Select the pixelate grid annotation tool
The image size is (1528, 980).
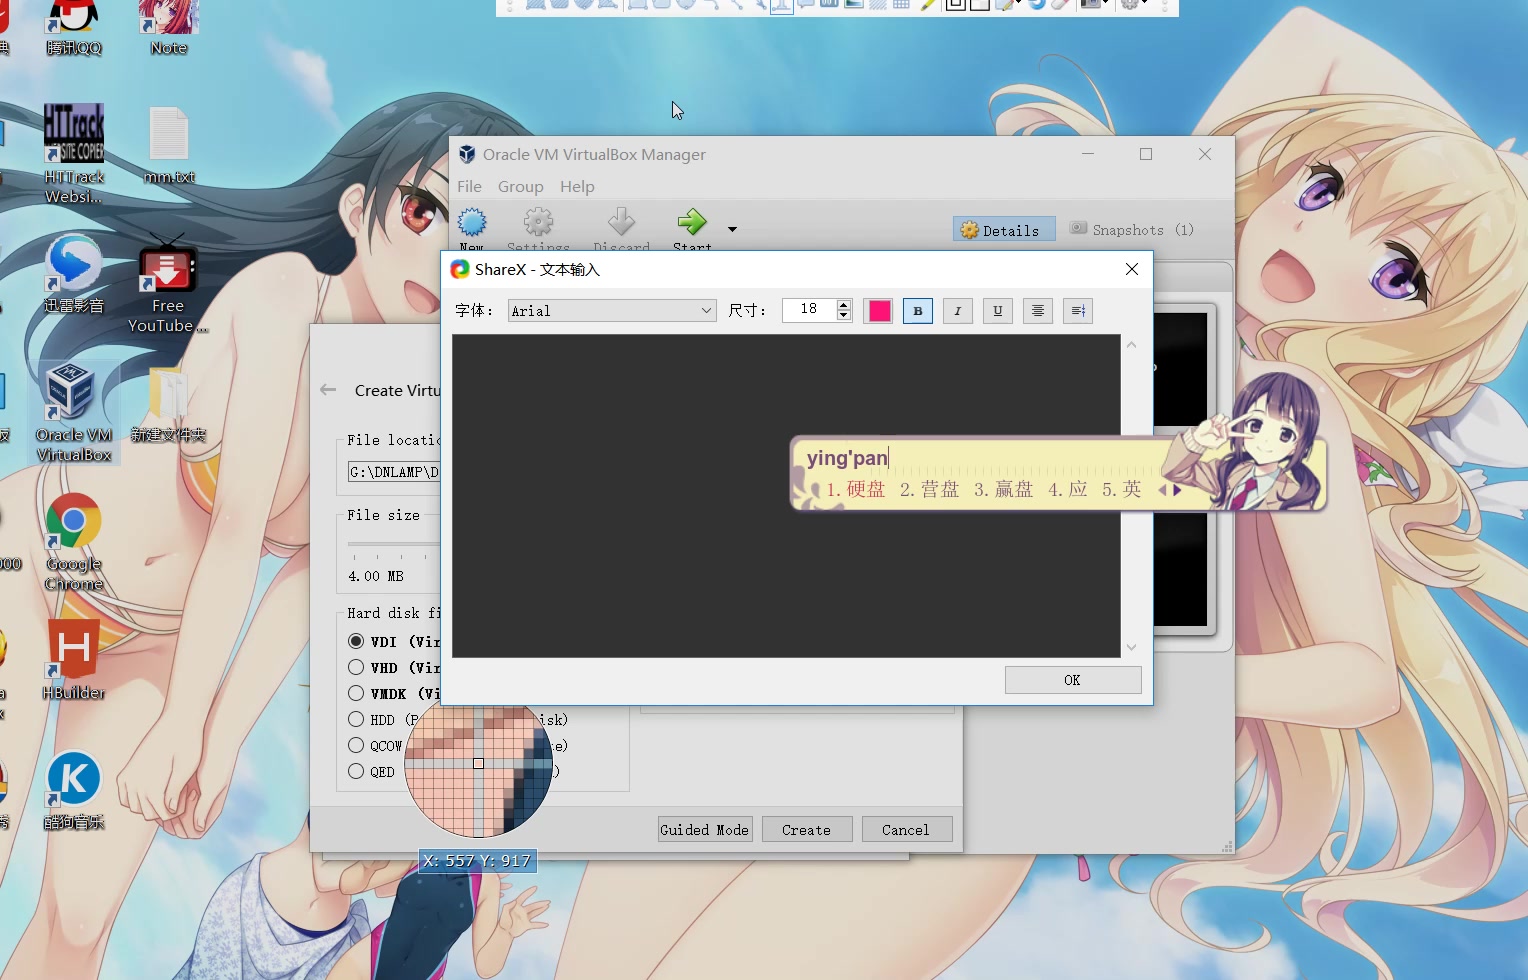(901, 6)
